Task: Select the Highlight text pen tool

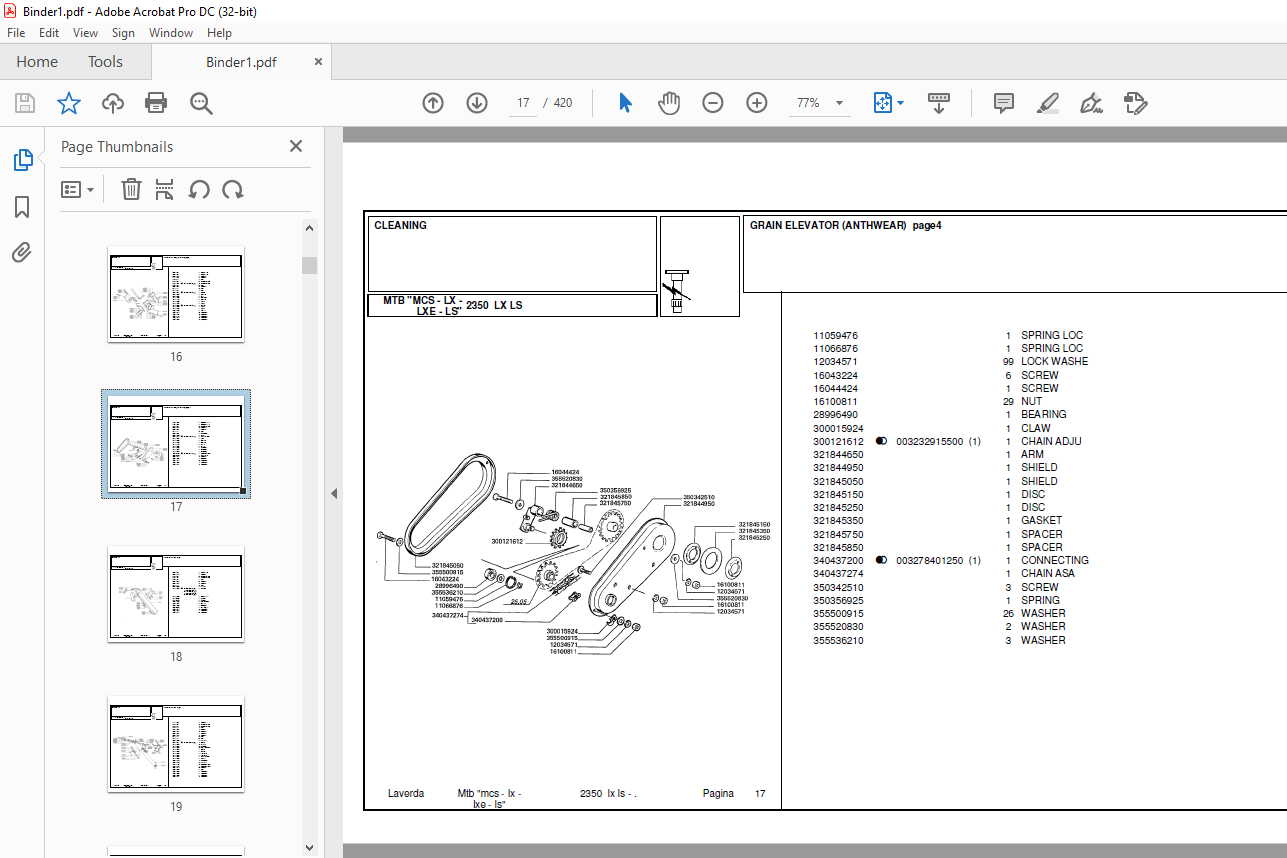Action: click(1048, 103)
